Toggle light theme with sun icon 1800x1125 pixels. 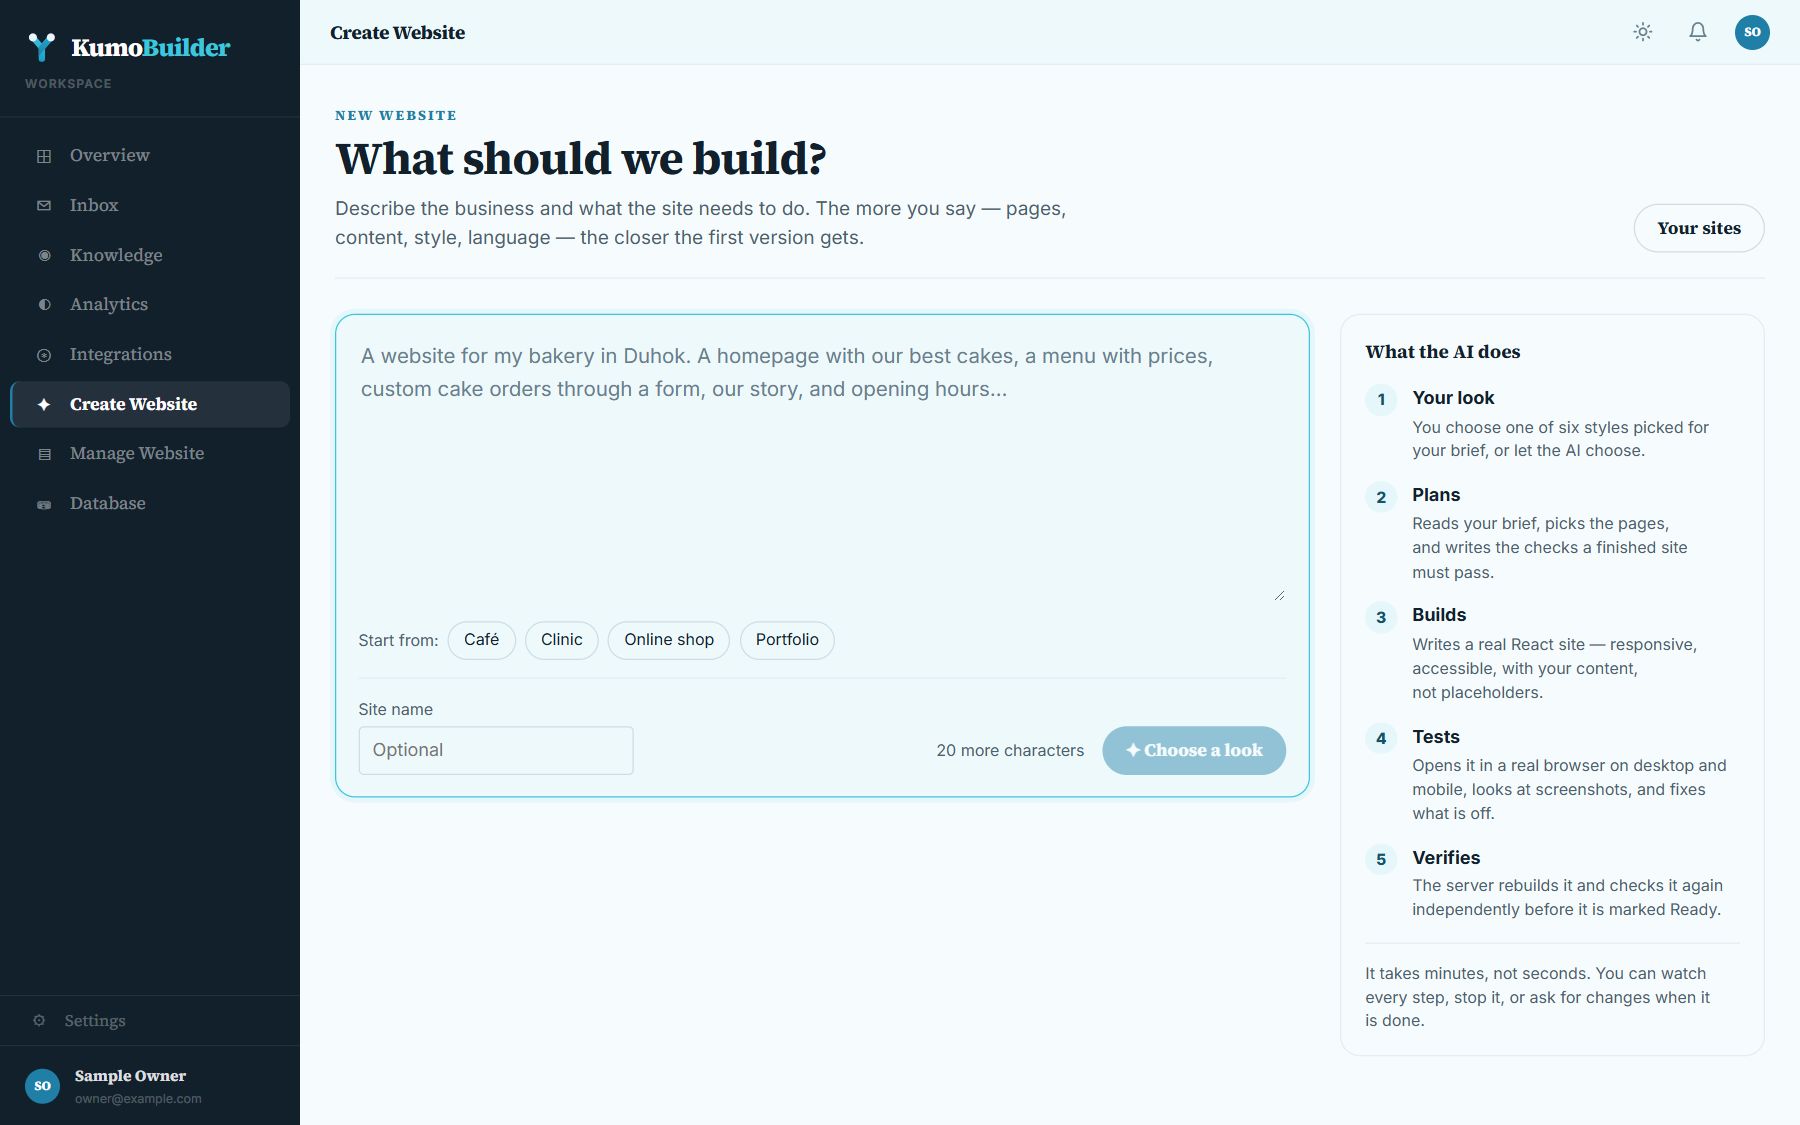(x=1643, y=32)
